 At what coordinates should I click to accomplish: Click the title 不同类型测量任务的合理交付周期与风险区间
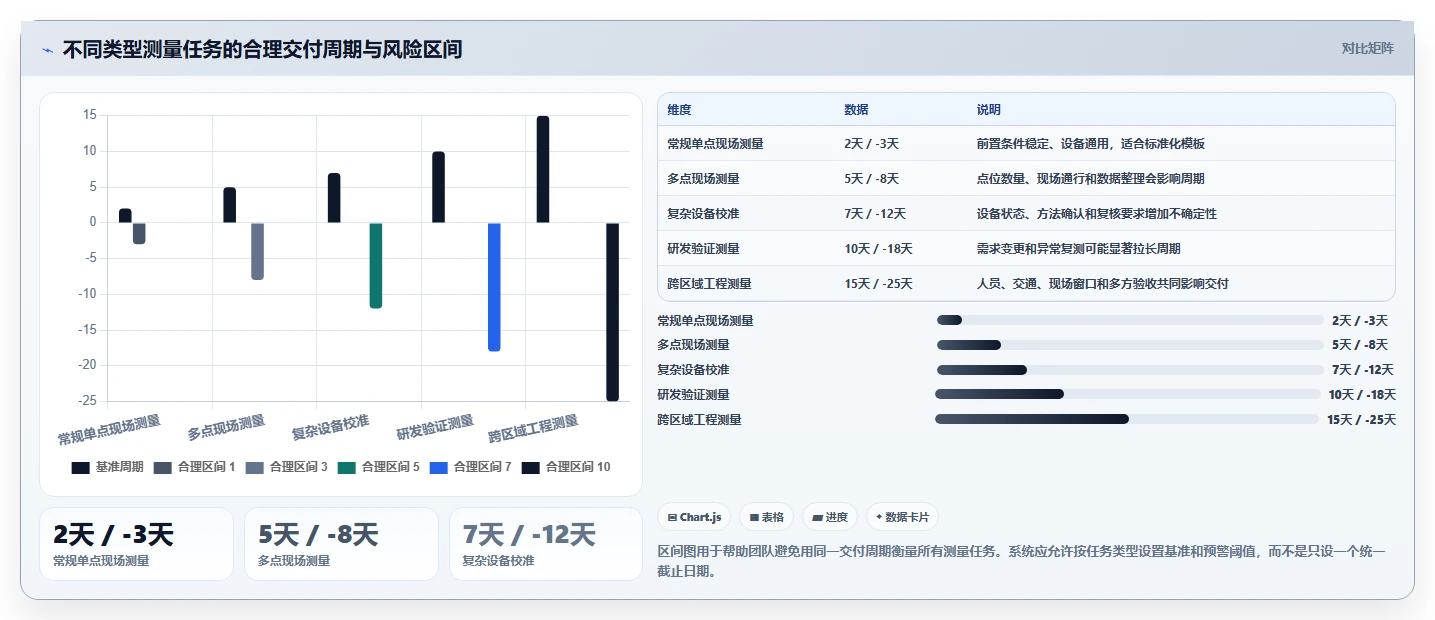pyautogui.click(x=262, y=49)
